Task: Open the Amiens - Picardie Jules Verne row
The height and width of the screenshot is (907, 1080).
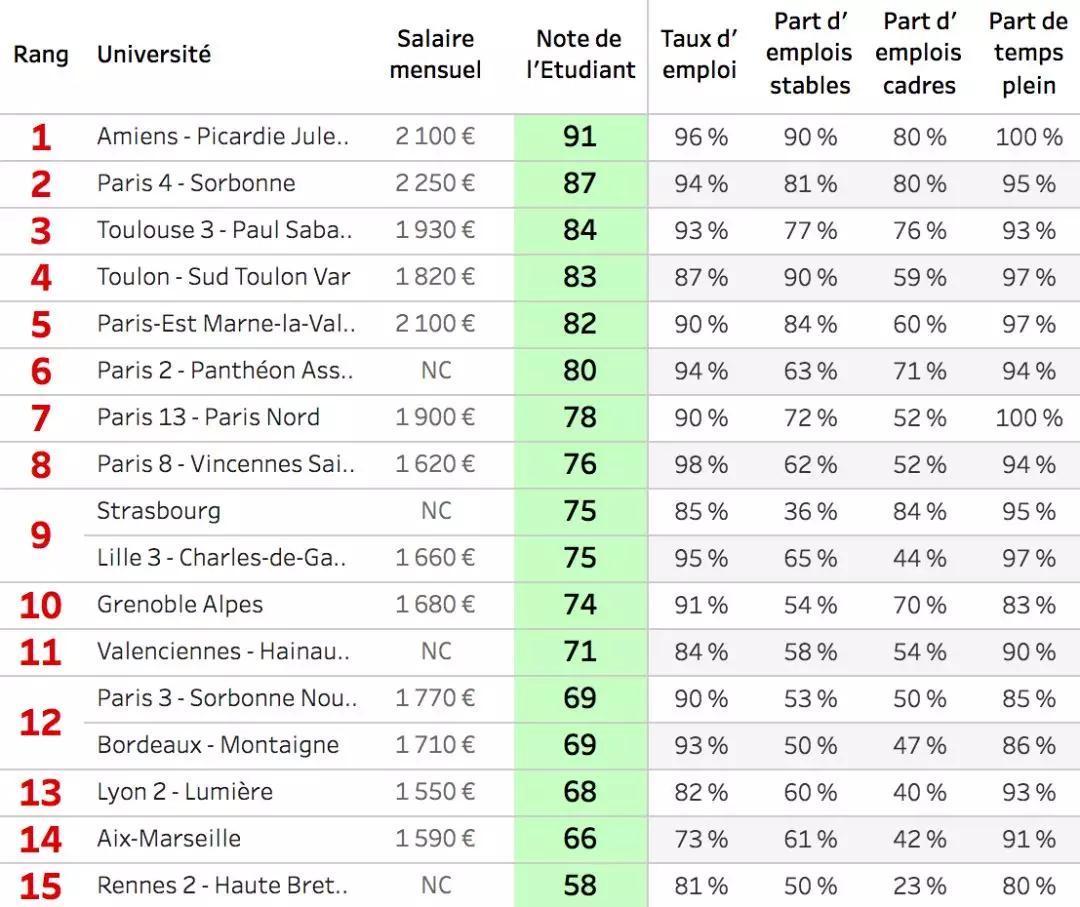Action: tap(223, 136)
